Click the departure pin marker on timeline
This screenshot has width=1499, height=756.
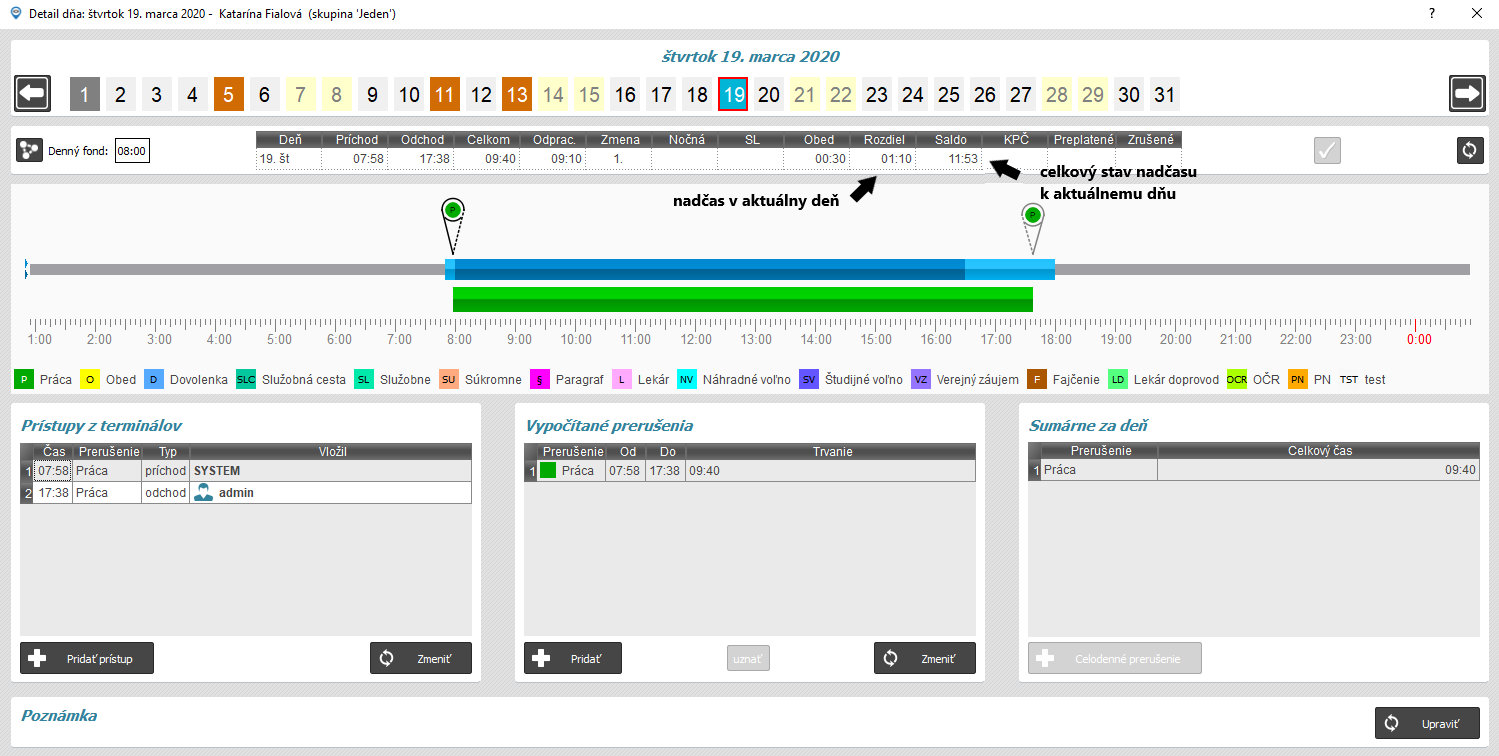[x=1033, y=216]
